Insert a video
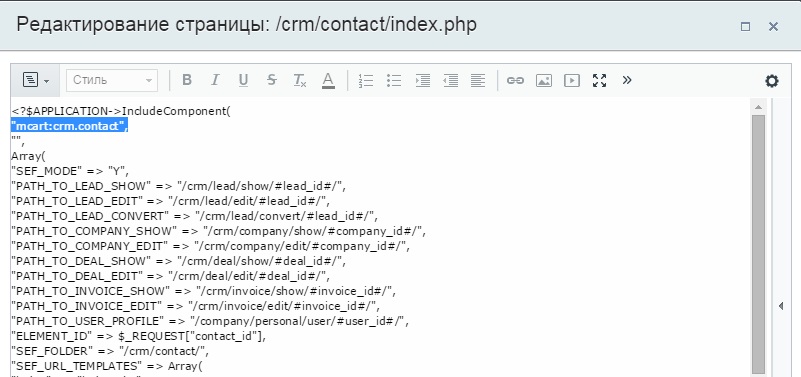This screenshot has width=801, height=377. tap(572, 80)
